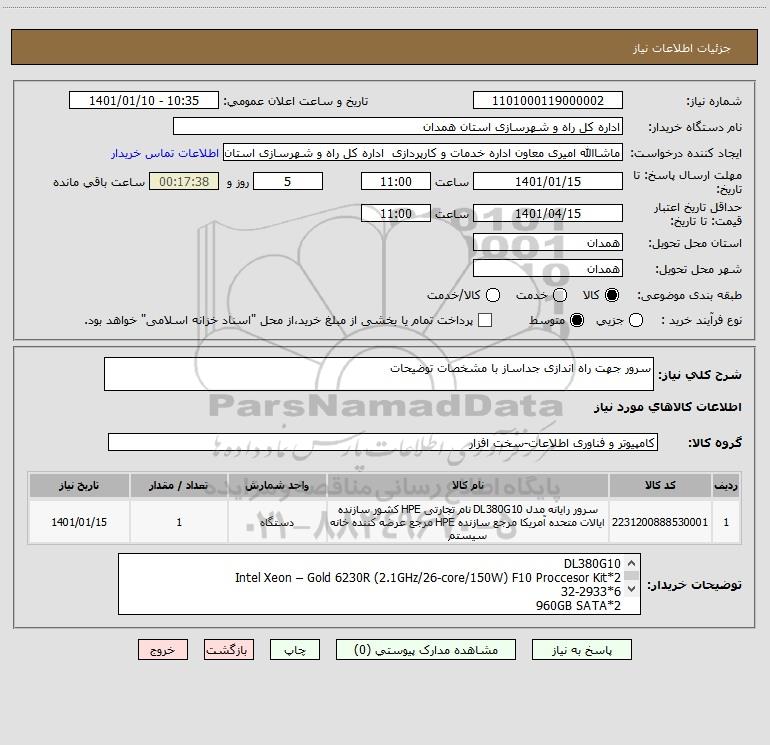Select the کالا radio button
The width and height of the screenshot is (770, 745).
click(612, 295)
